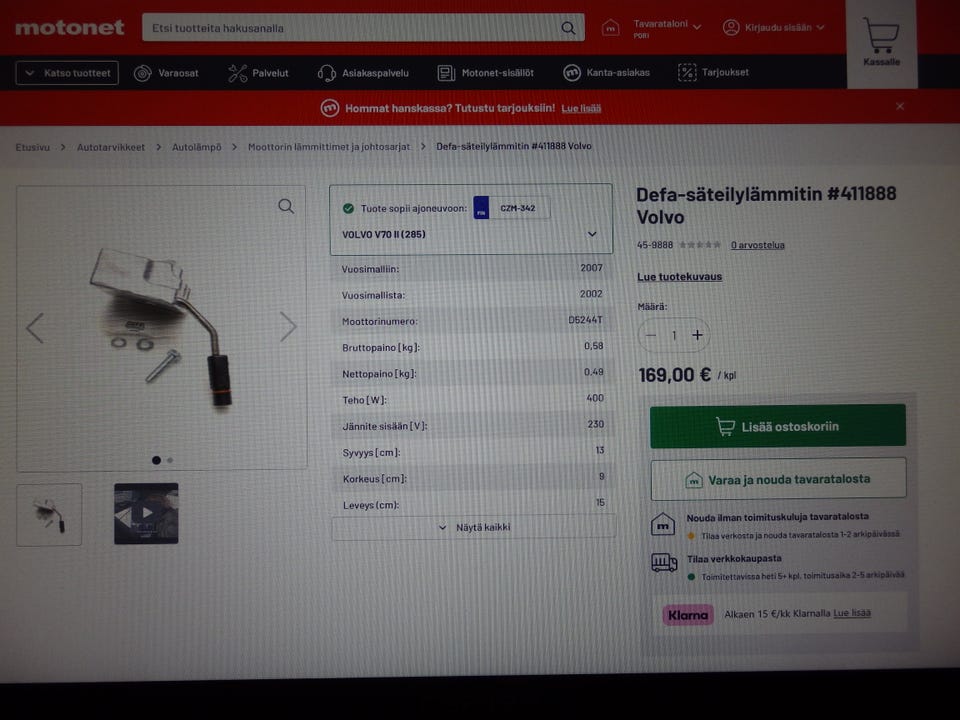
Task: Decrease quantity with minus button
Action: pos(651,336)
